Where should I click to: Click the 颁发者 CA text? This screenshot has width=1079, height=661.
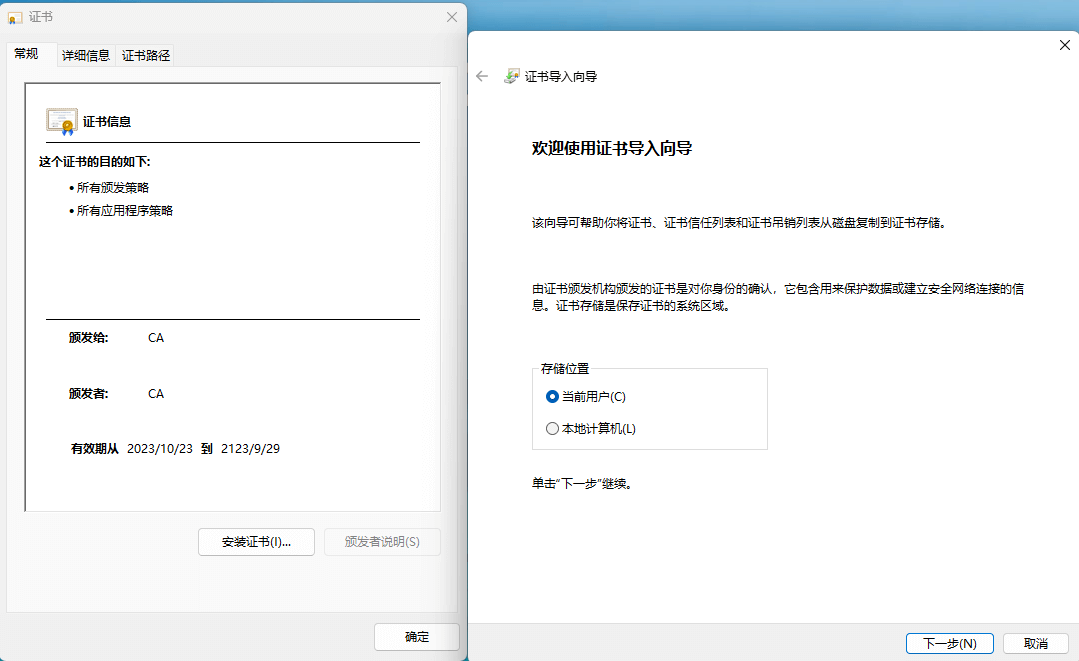(156, 393)
